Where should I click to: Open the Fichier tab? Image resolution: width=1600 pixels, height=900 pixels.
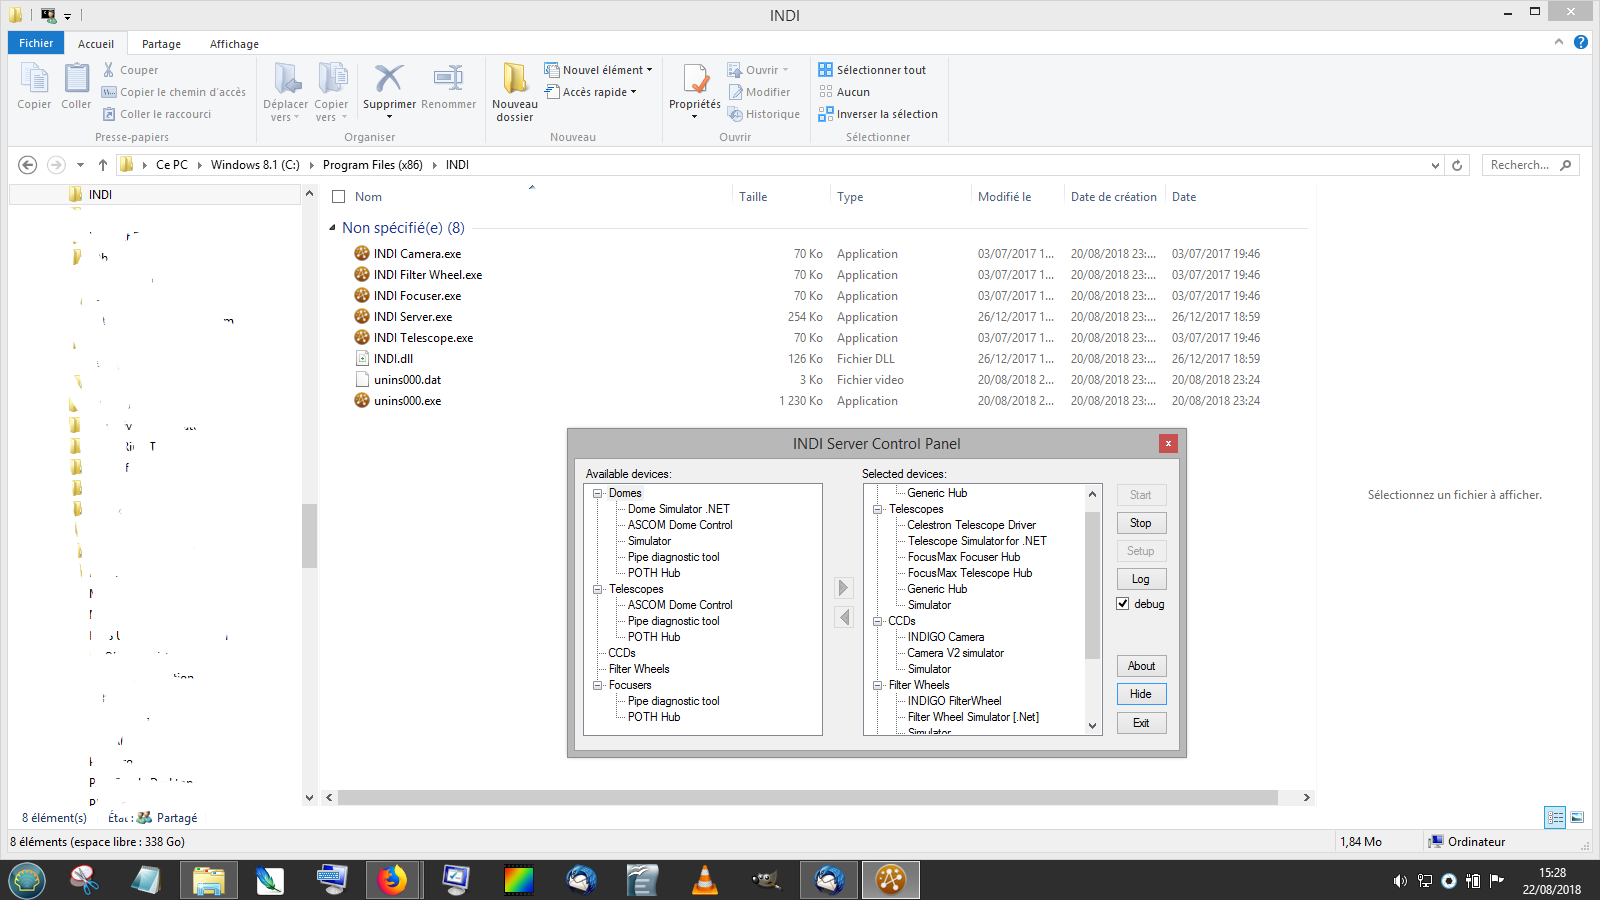coord(36,43)
